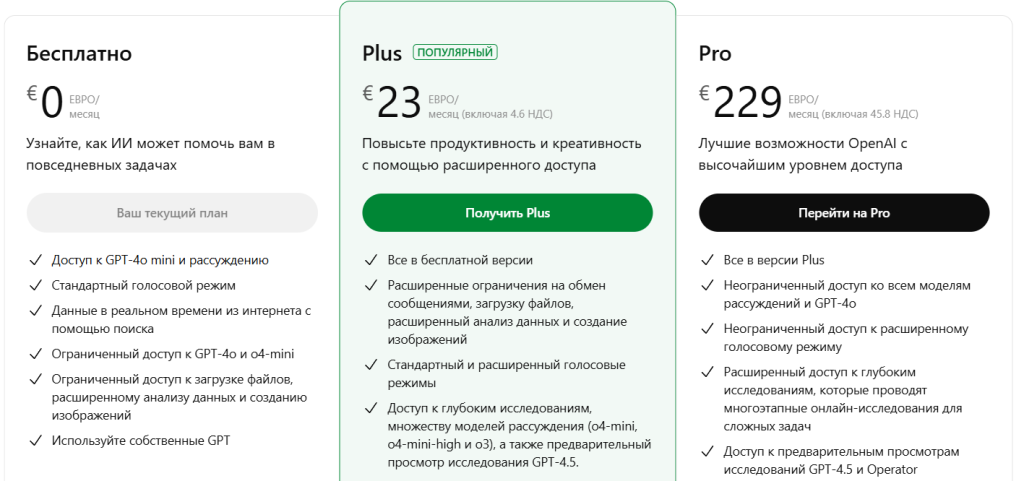Click the Plus plan heading
The image size is (1024, 481).
[382, 53]
